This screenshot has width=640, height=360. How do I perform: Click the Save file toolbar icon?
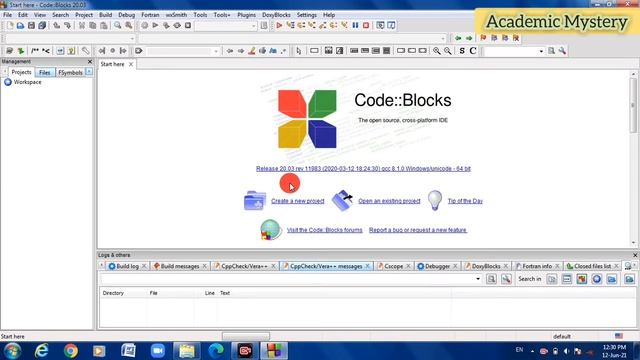31,25
